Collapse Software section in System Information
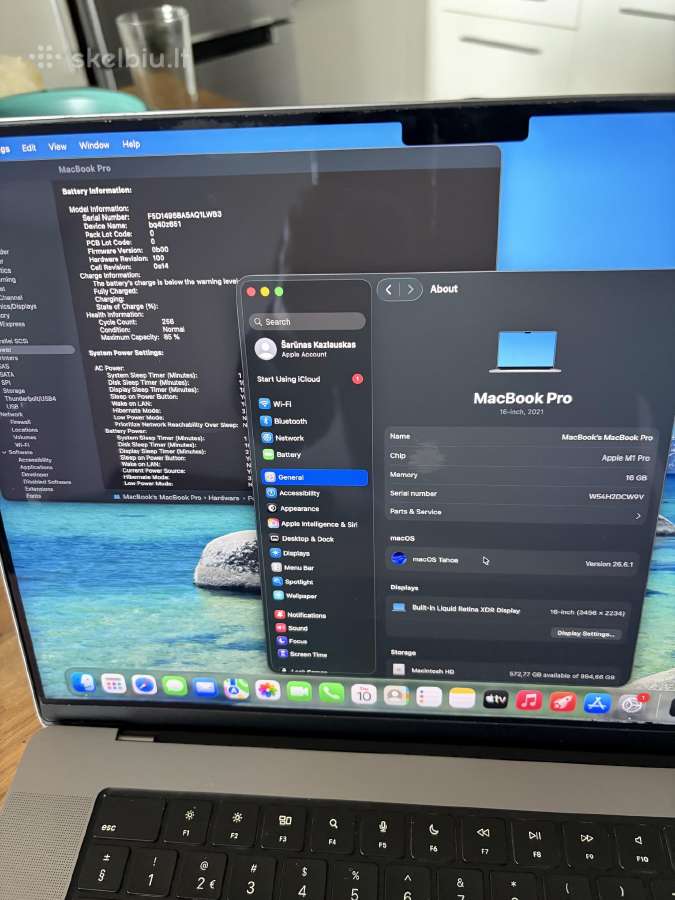Image resolution: width=675 pixels, height=900 pixels. (x=4, y=452)
